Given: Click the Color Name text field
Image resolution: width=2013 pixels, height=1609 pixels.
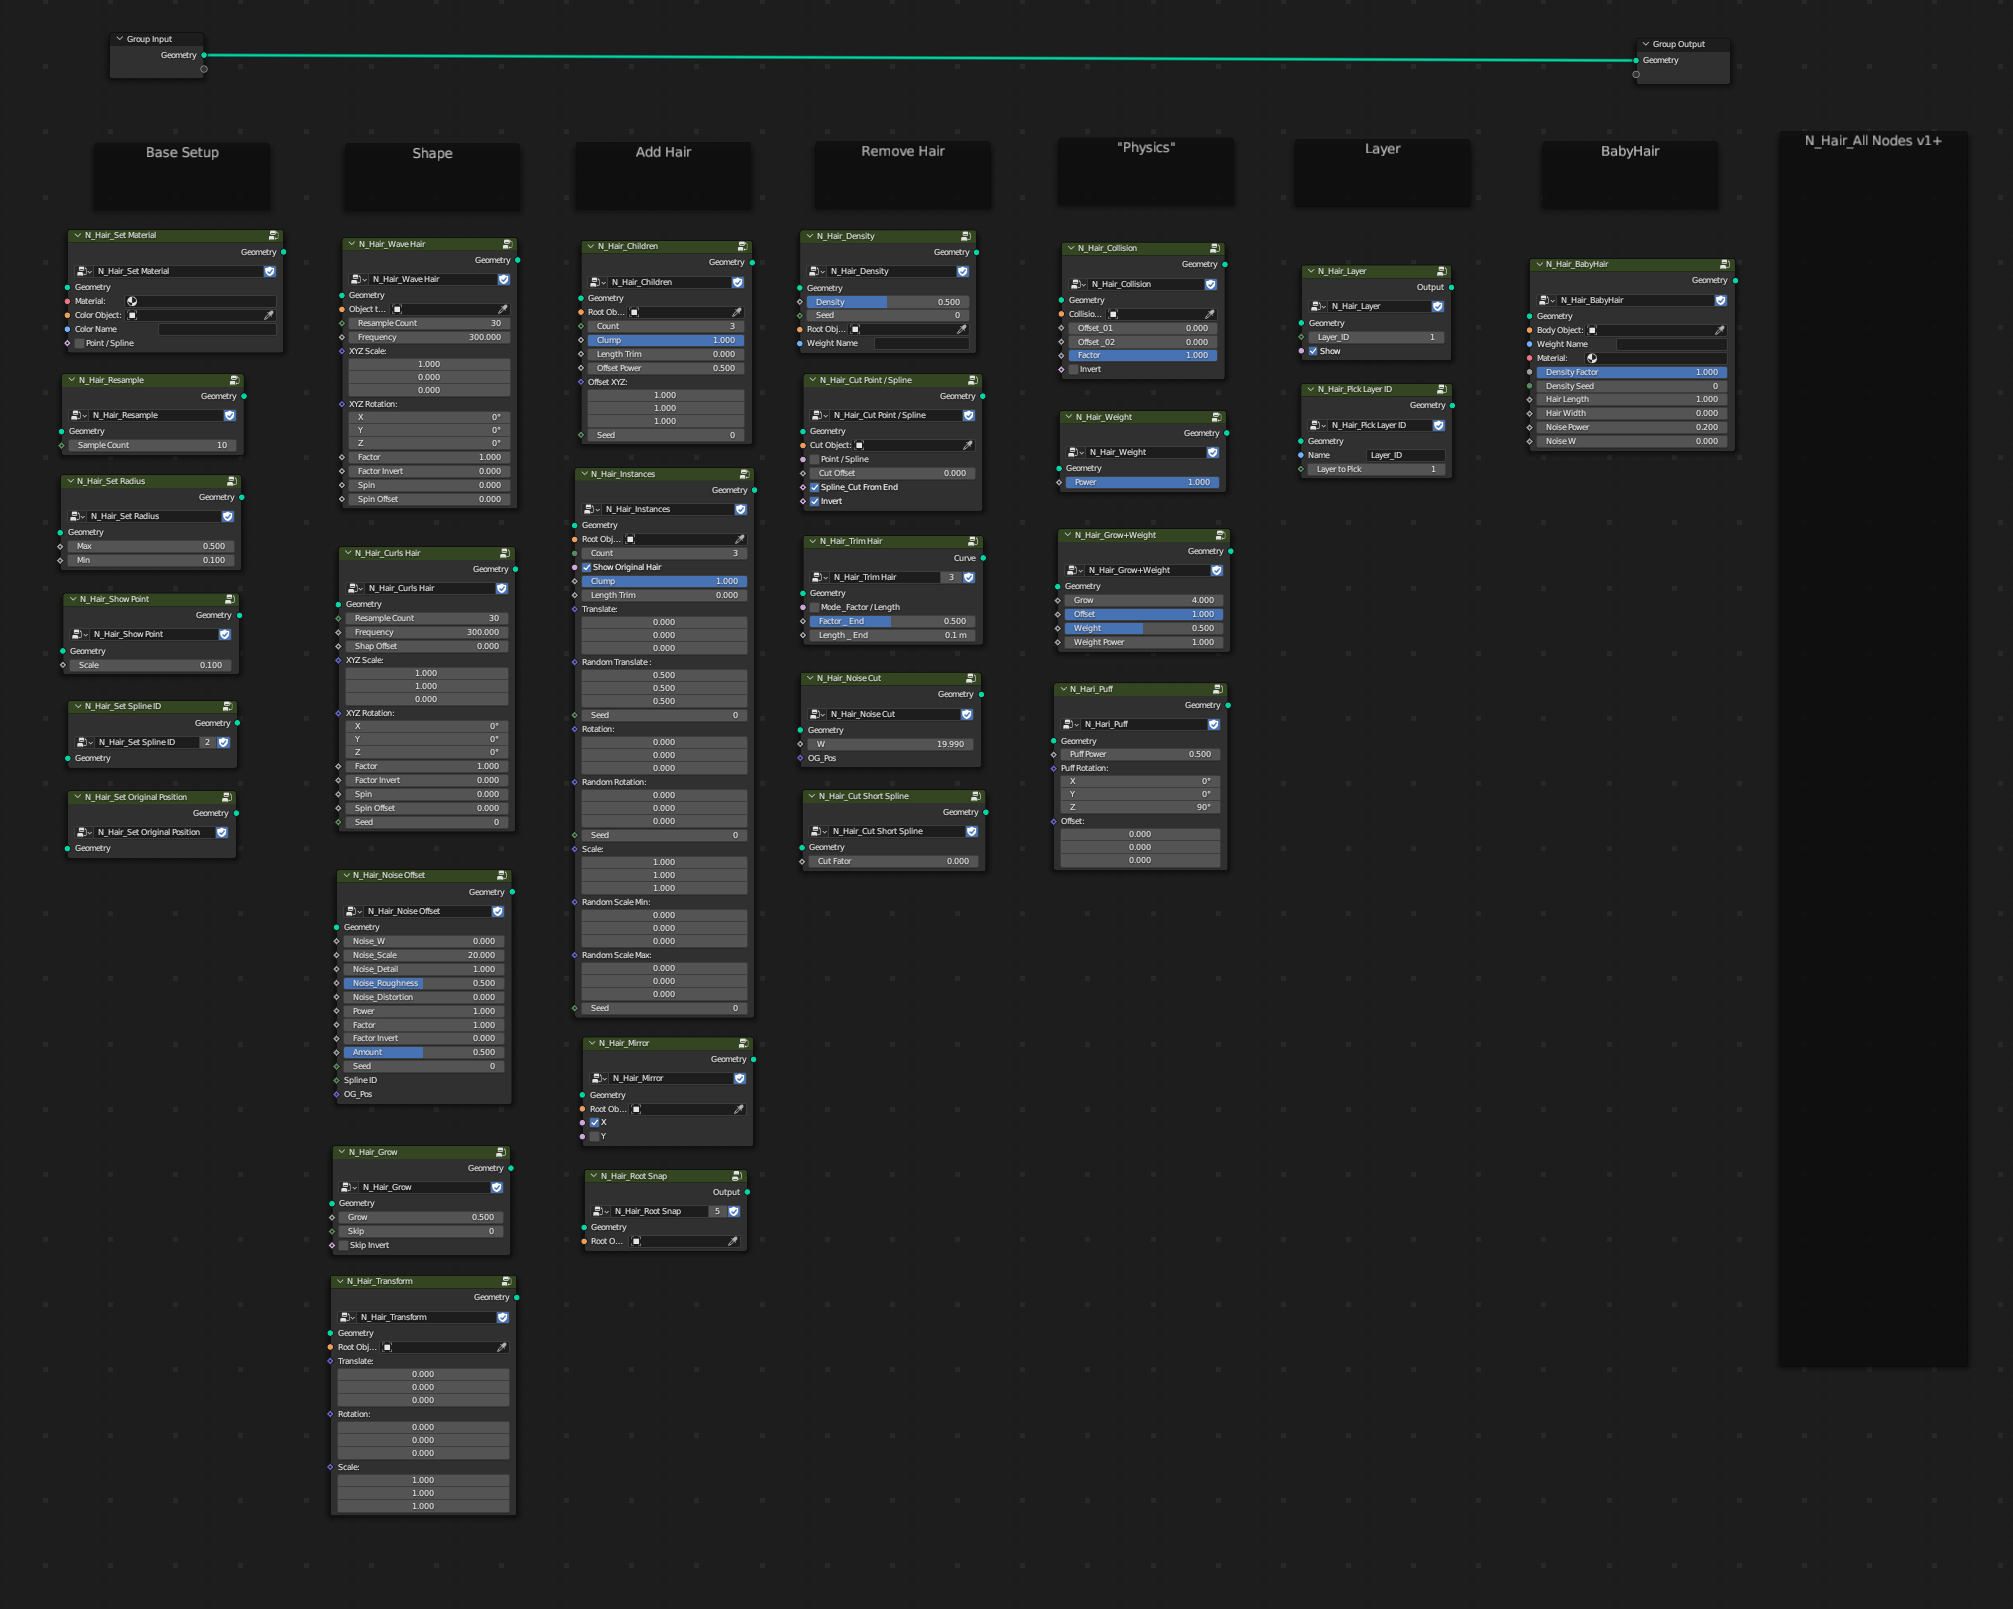Looking at the screenshot, I should [x=217, y=329].
